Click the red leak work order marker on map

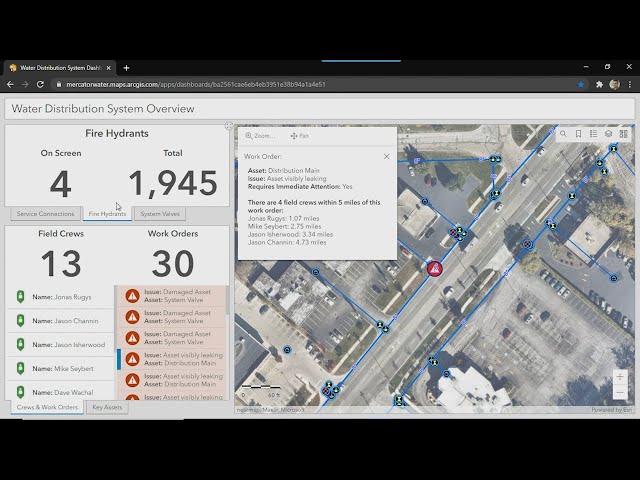coord(435,269)
